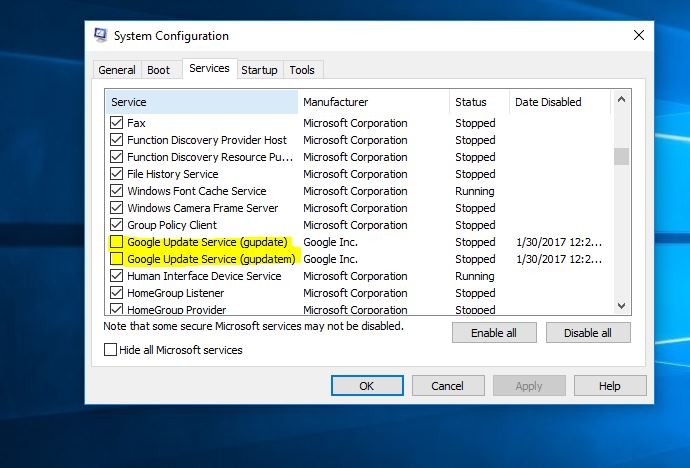
Task: Select HomeGroup Listener row text
Action: [176, 293]
